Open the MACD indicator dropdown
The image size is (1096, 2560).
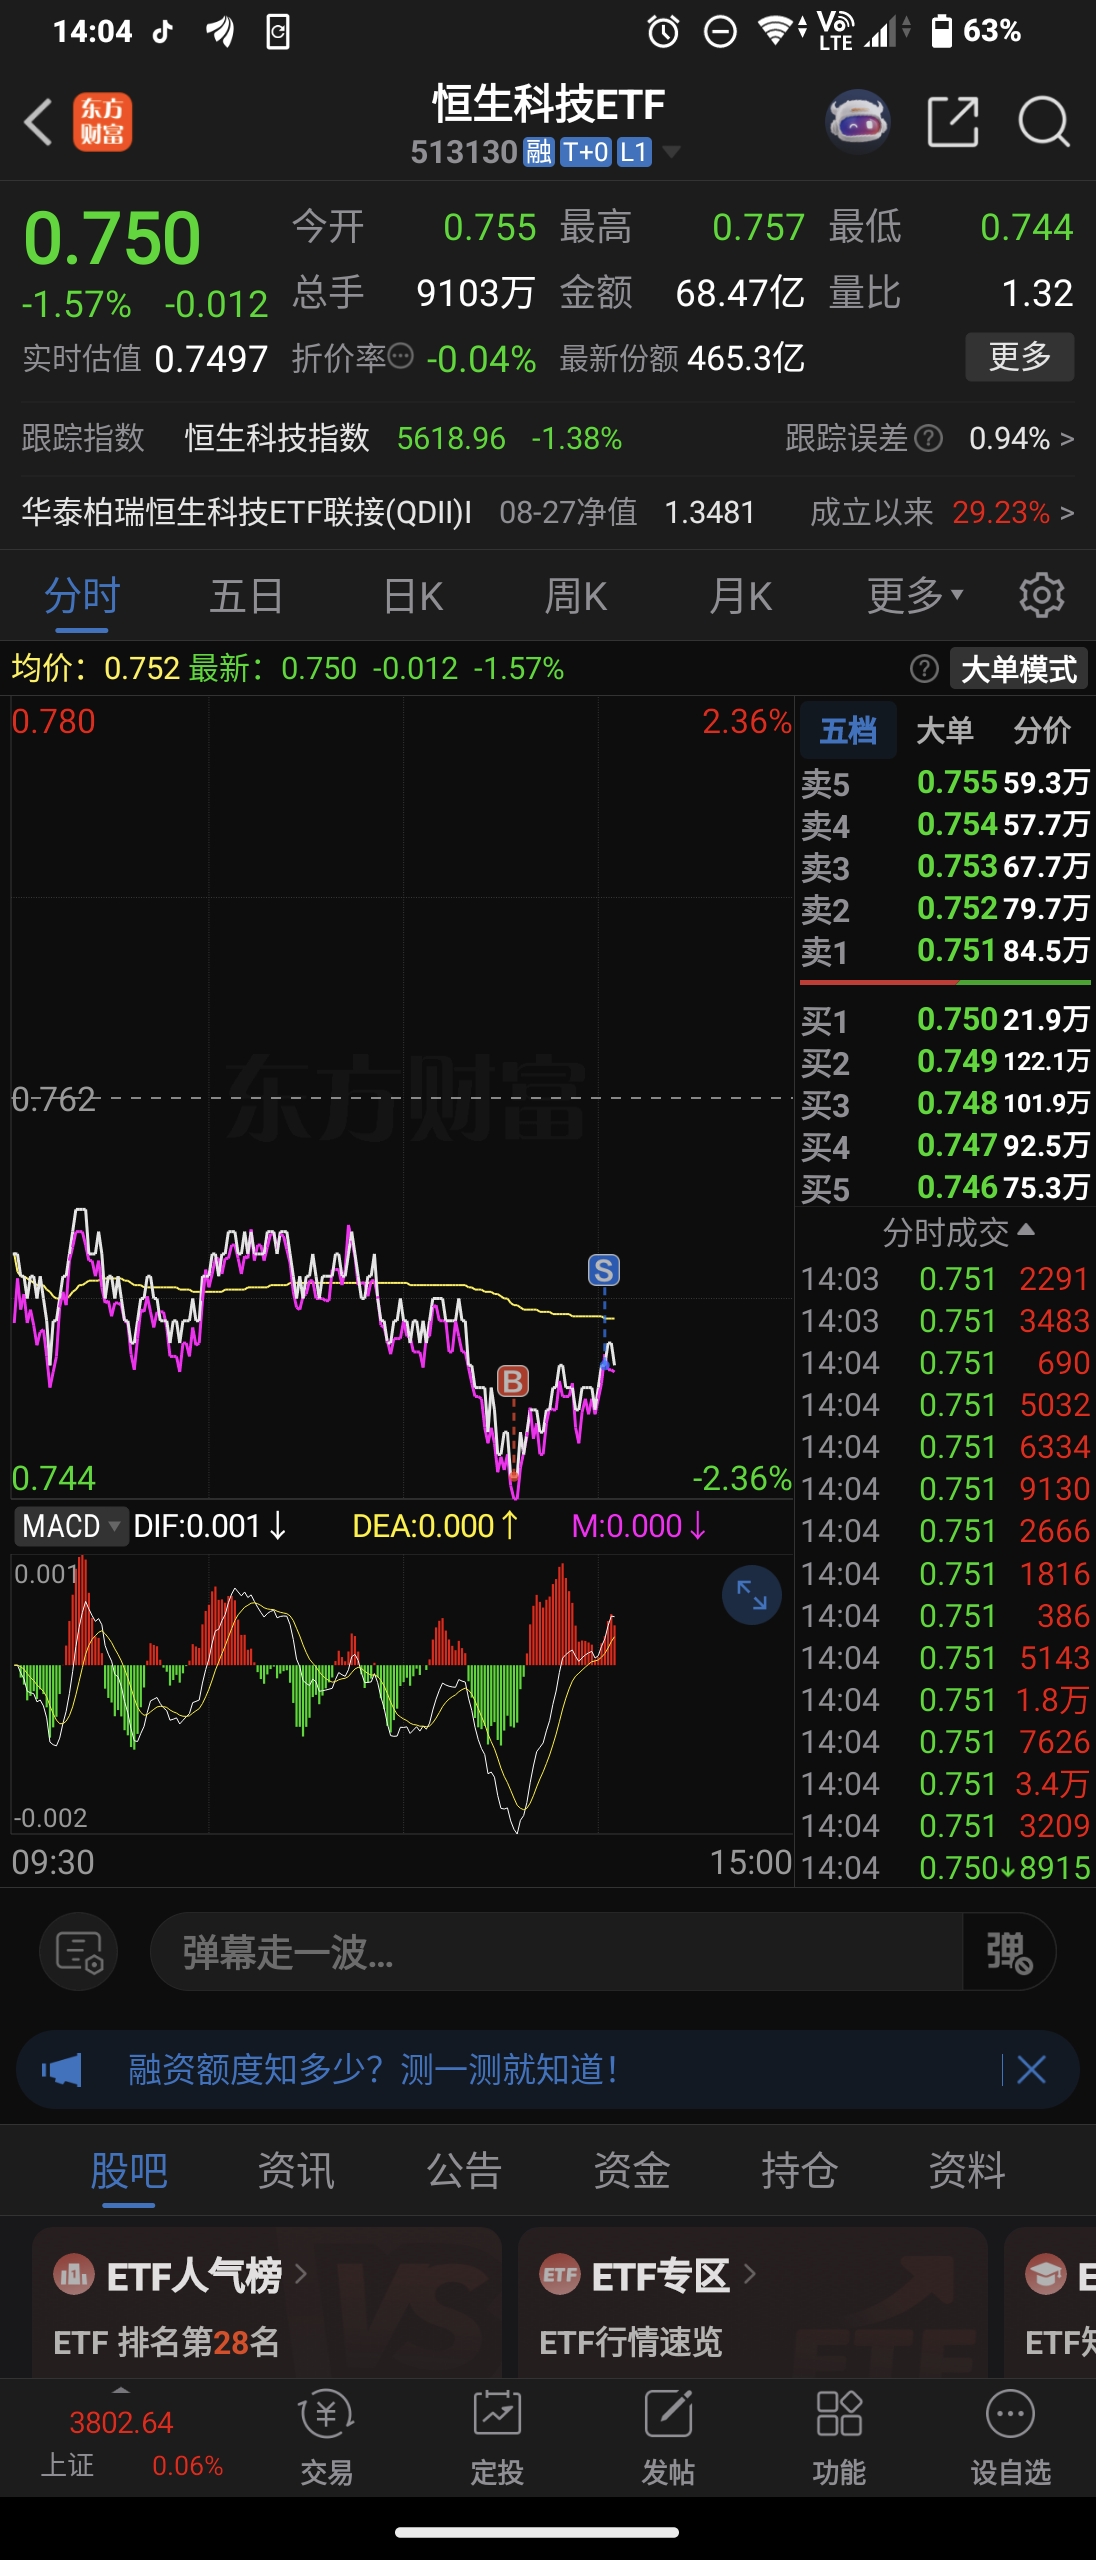[71, 1526]
